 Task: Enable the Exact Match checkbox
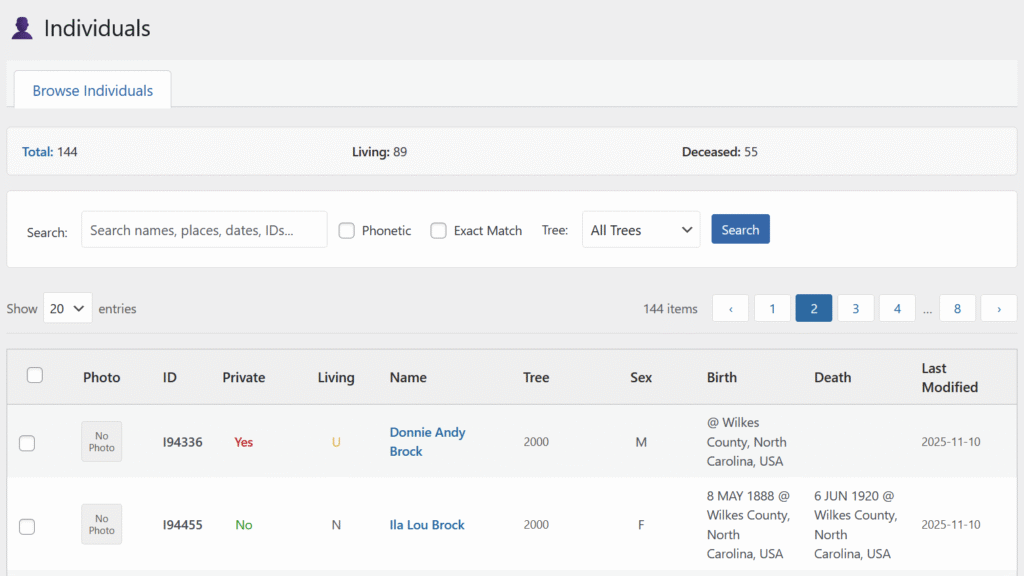(438, 231)
